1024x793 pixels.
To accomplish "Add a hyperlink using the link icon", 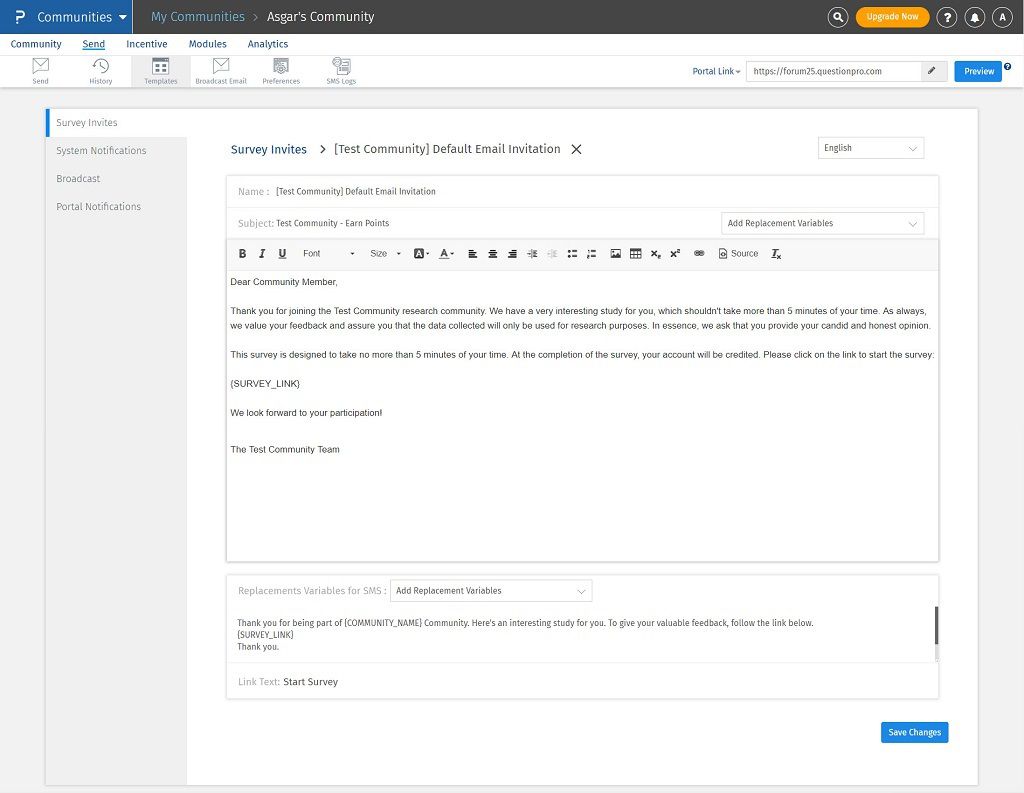I will click(699, 253).
